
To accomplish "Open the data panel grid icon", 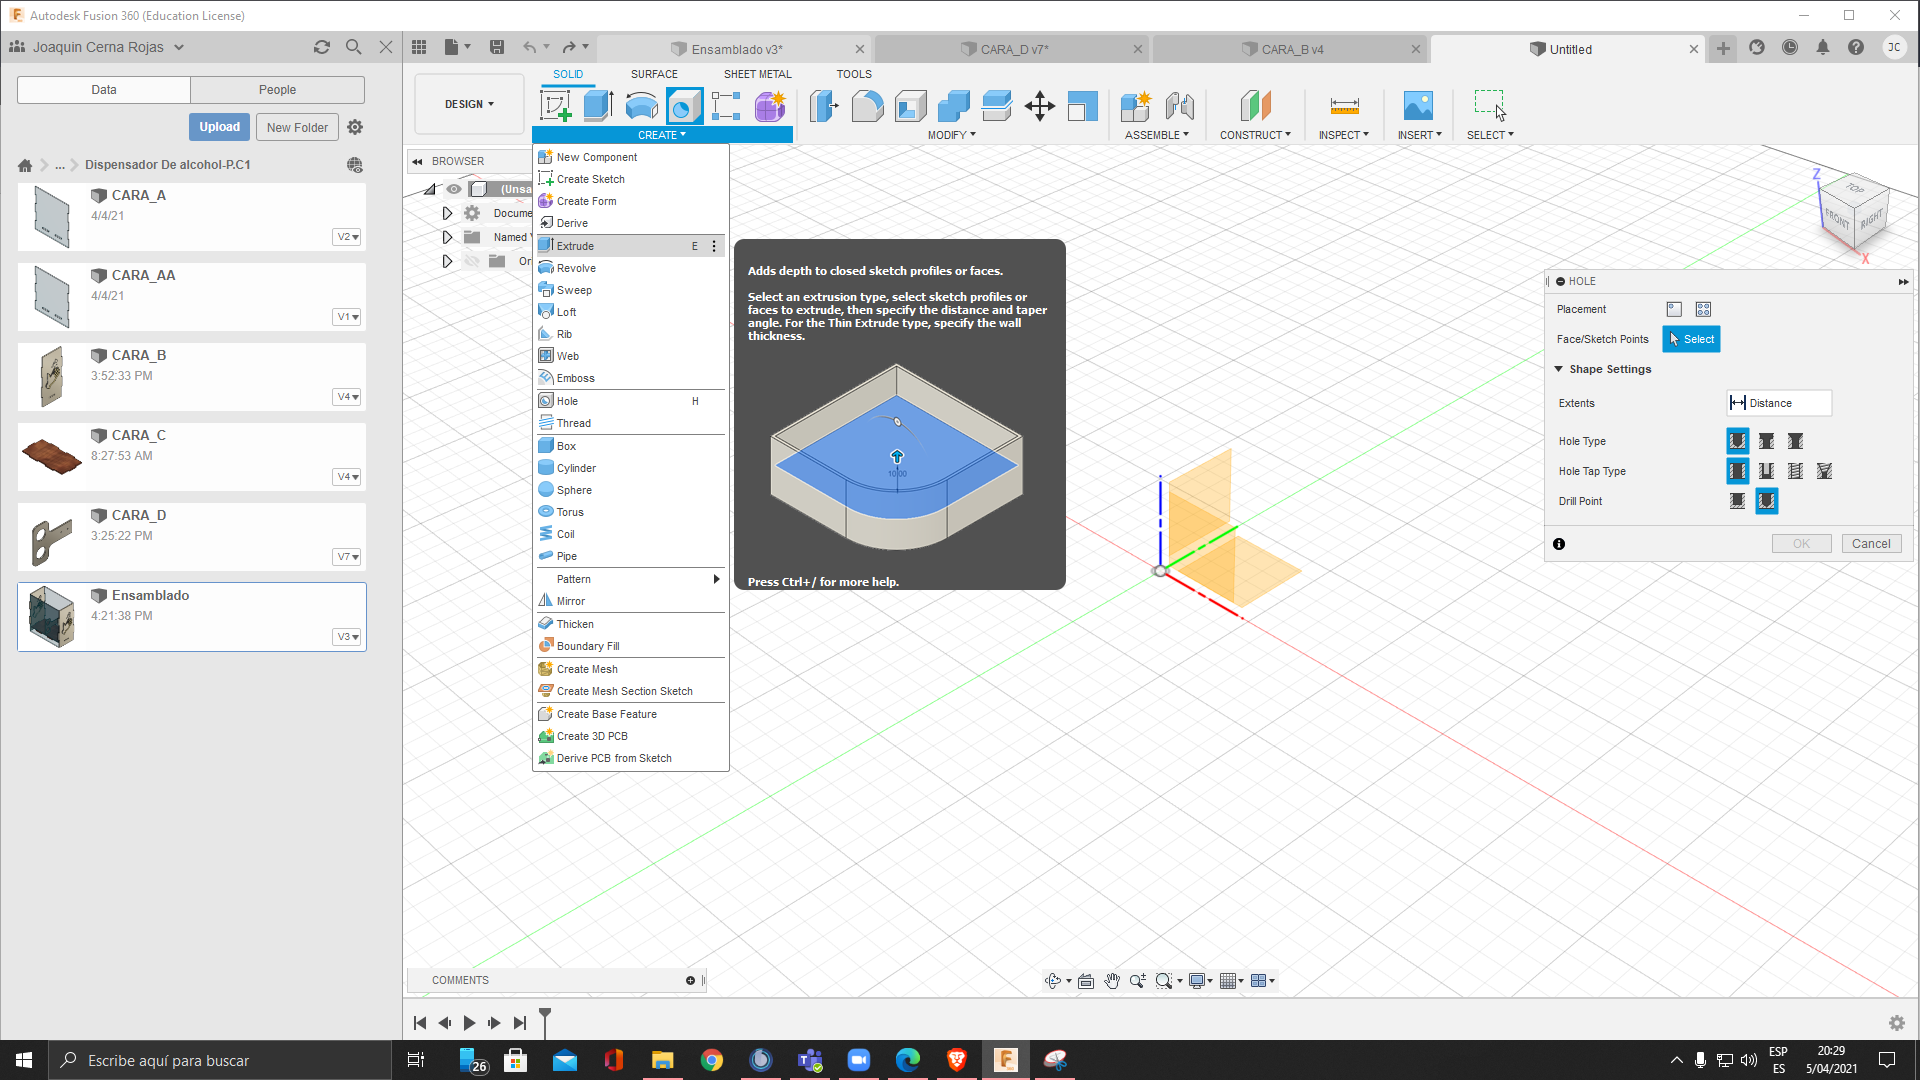I will (419, 47).
